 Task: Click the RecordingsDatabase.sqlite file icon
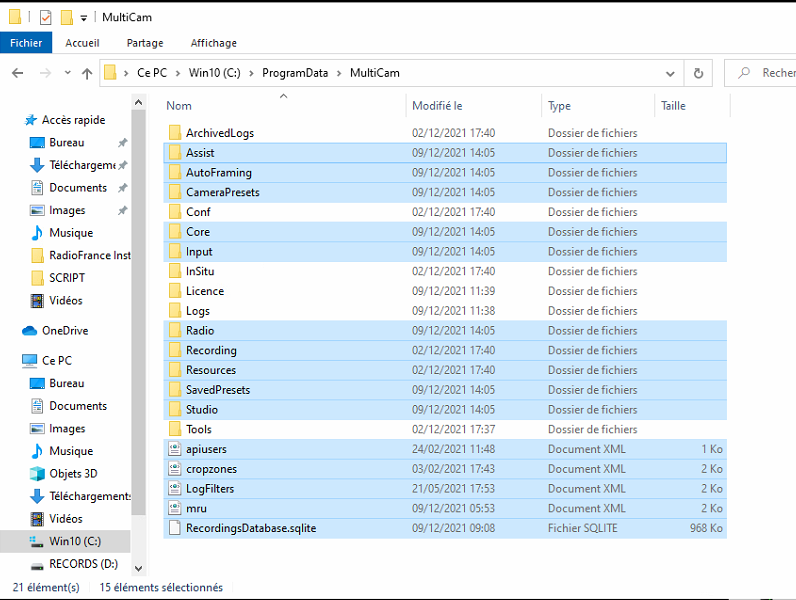[x=175, y=528]
